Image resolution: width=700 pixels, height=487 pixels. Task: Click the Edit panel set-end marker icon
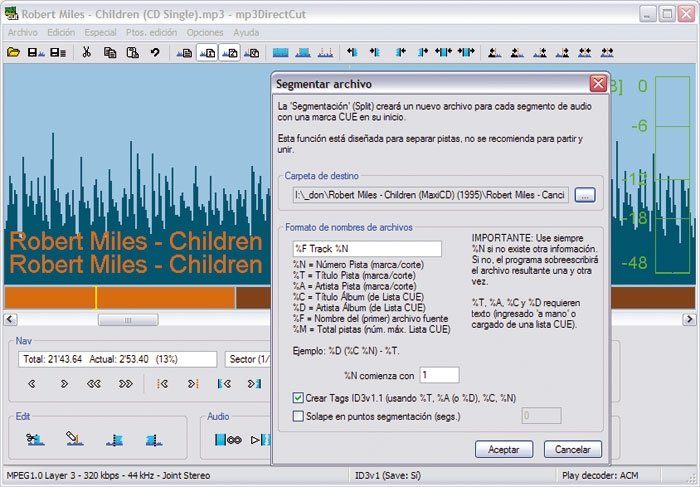click(154, 440)
